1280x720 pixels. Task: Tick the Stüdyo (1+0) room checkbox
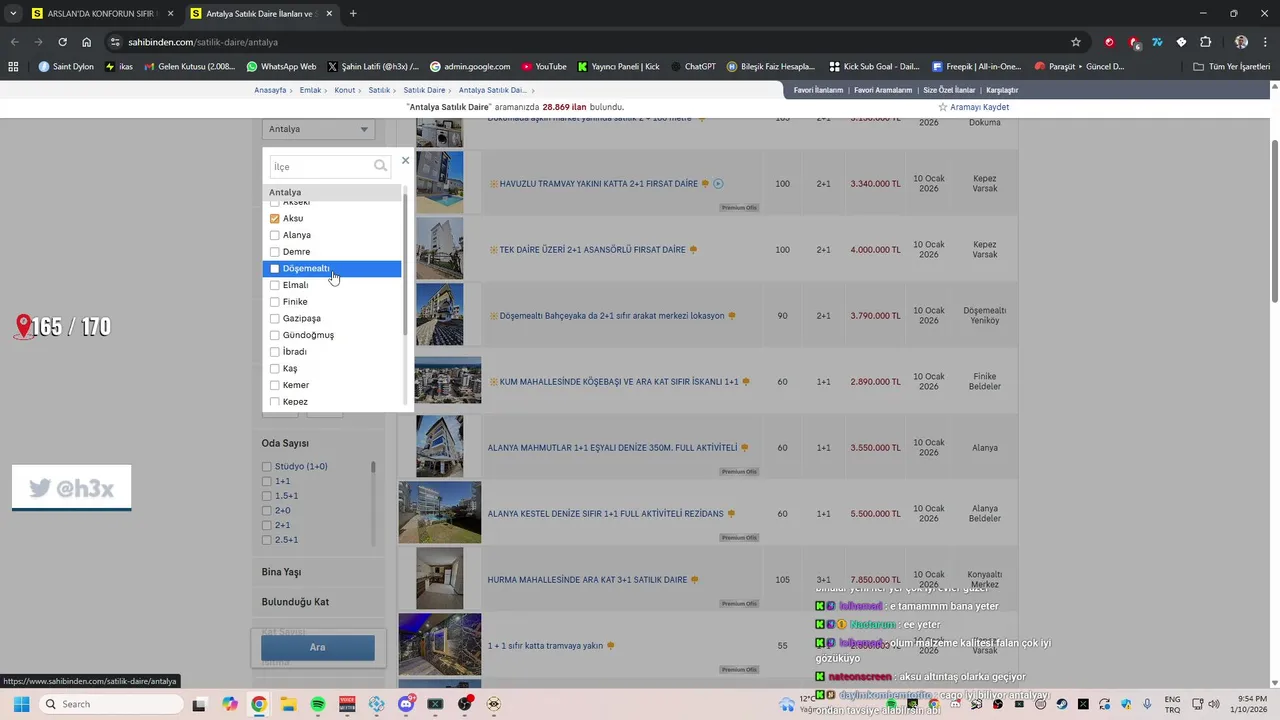point(267,466)
